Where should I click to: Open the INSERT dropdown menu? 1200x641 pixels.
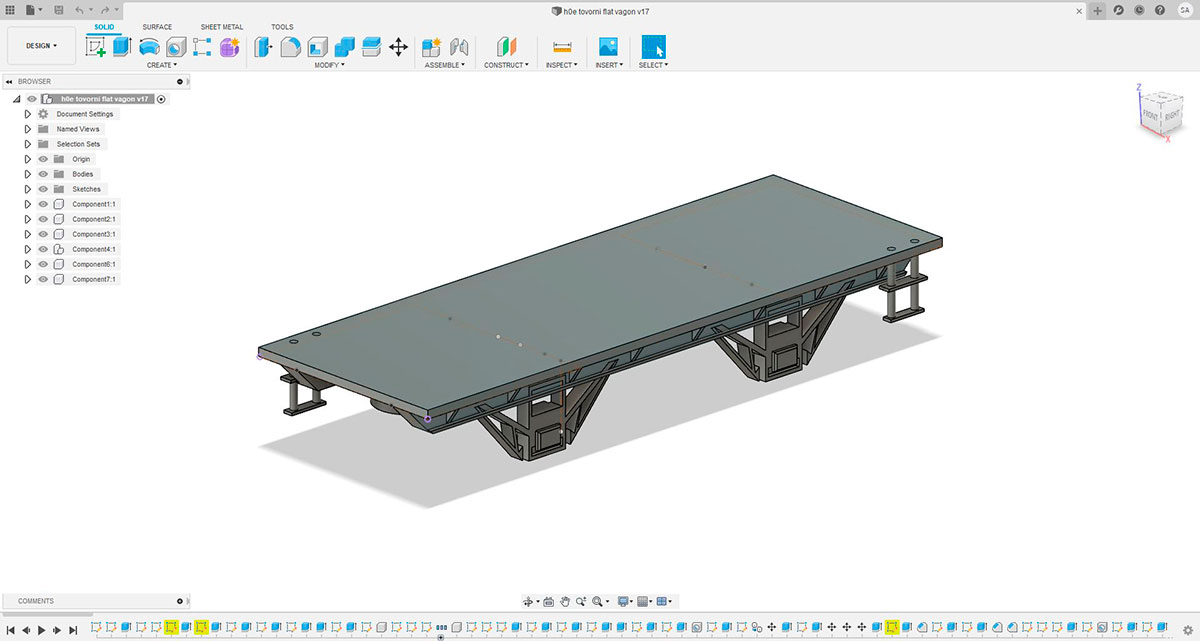coord(608,65)
